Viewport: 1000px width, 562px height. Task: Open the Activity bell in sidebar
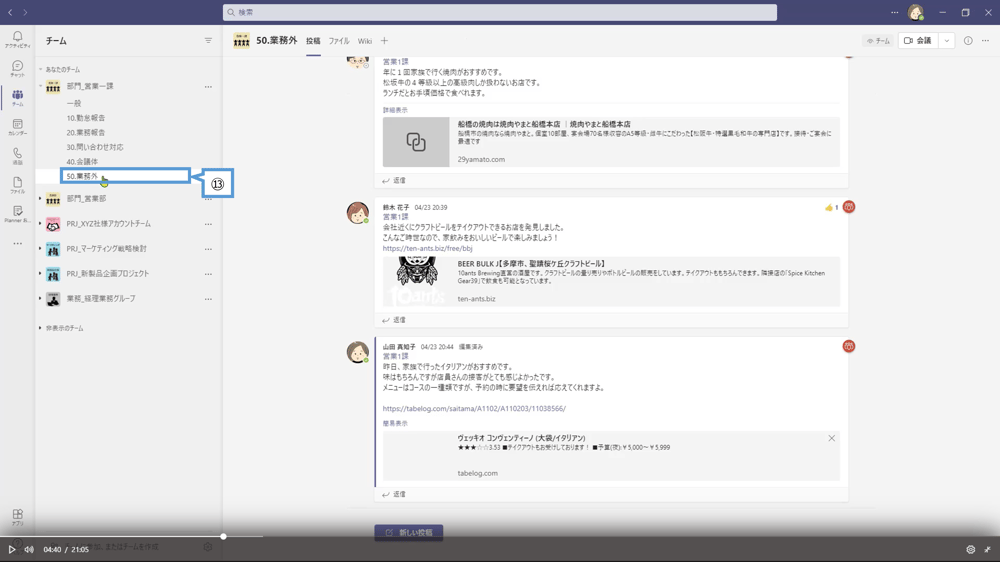(17, 39)
